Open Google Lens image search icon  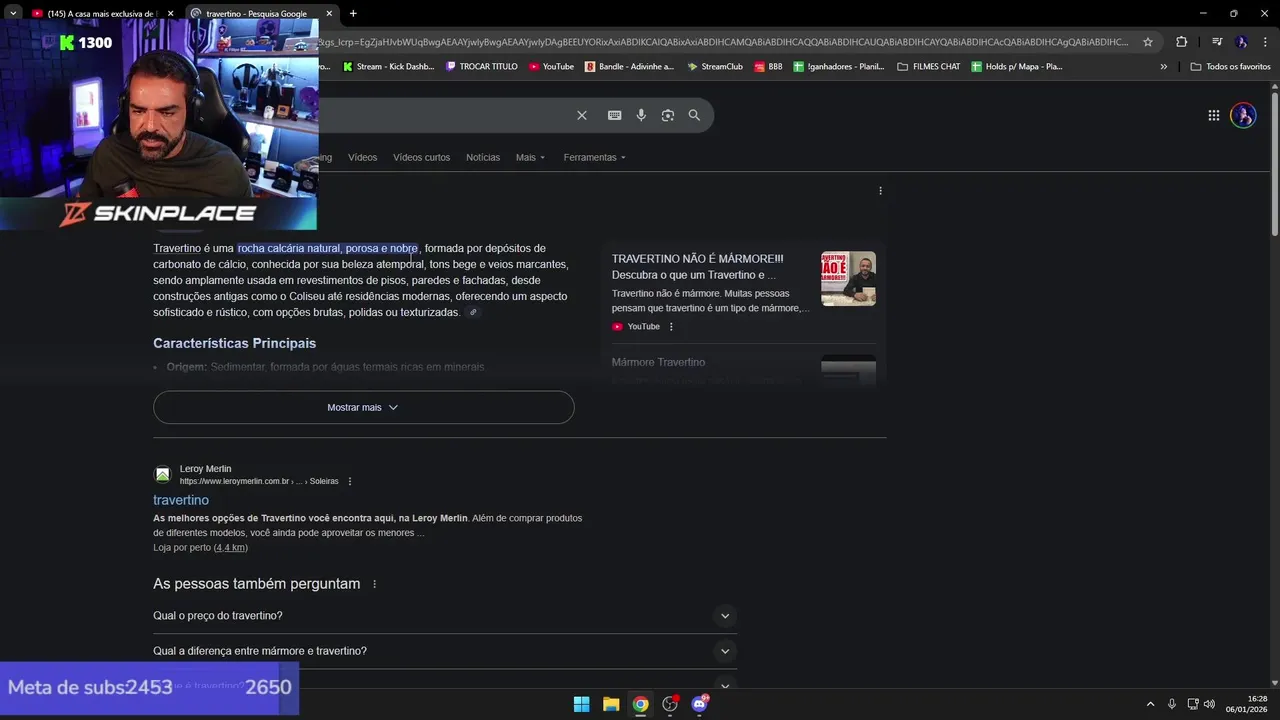[668, 115]
